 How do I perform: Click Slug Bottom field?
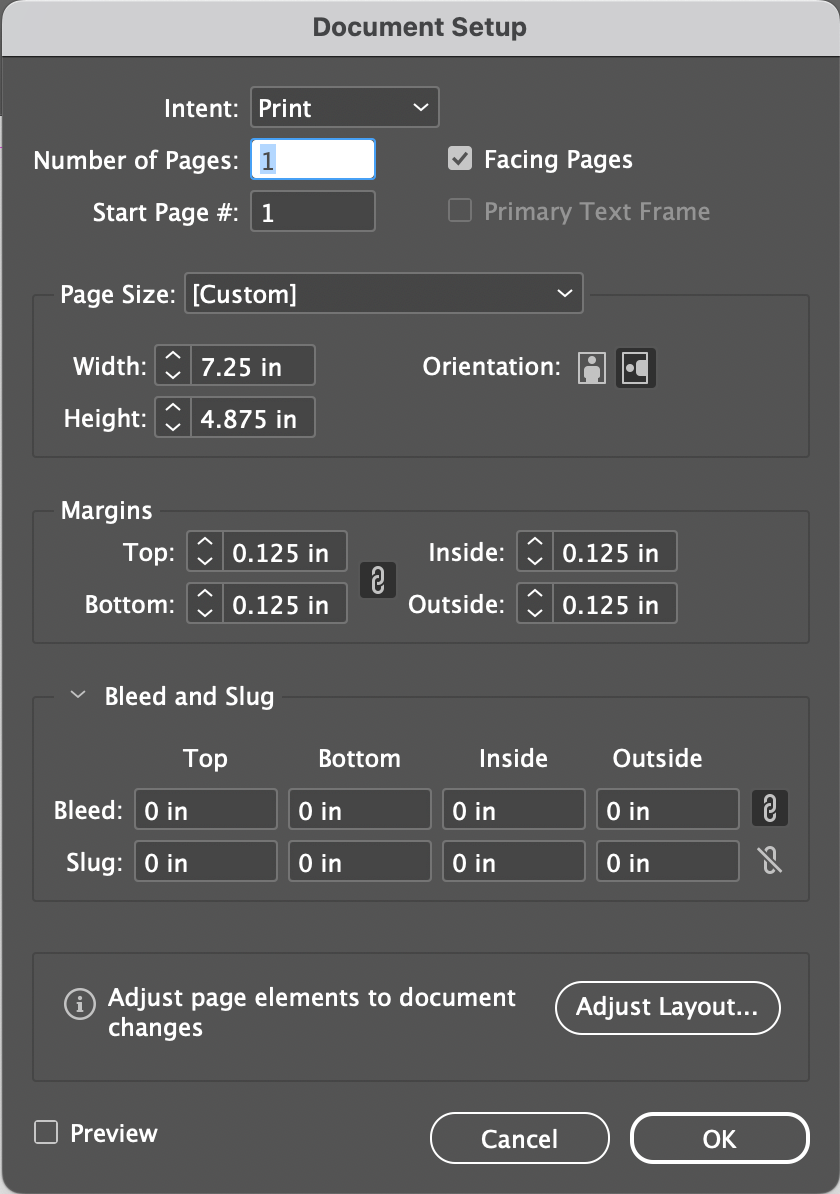(359, 860)
